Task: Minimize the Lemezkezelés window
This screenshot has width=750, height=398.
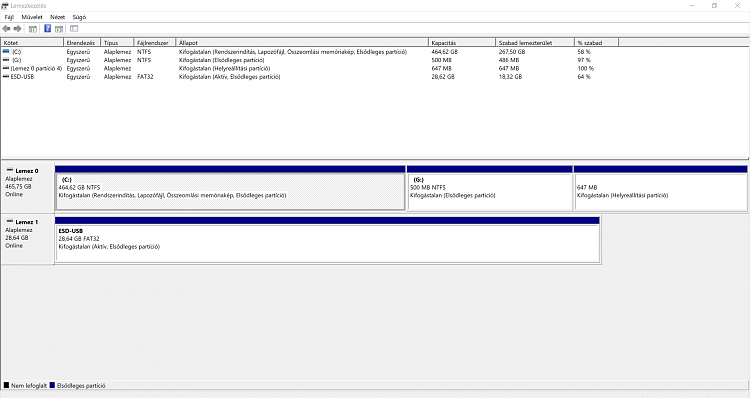Action: [x=692, y=6]
